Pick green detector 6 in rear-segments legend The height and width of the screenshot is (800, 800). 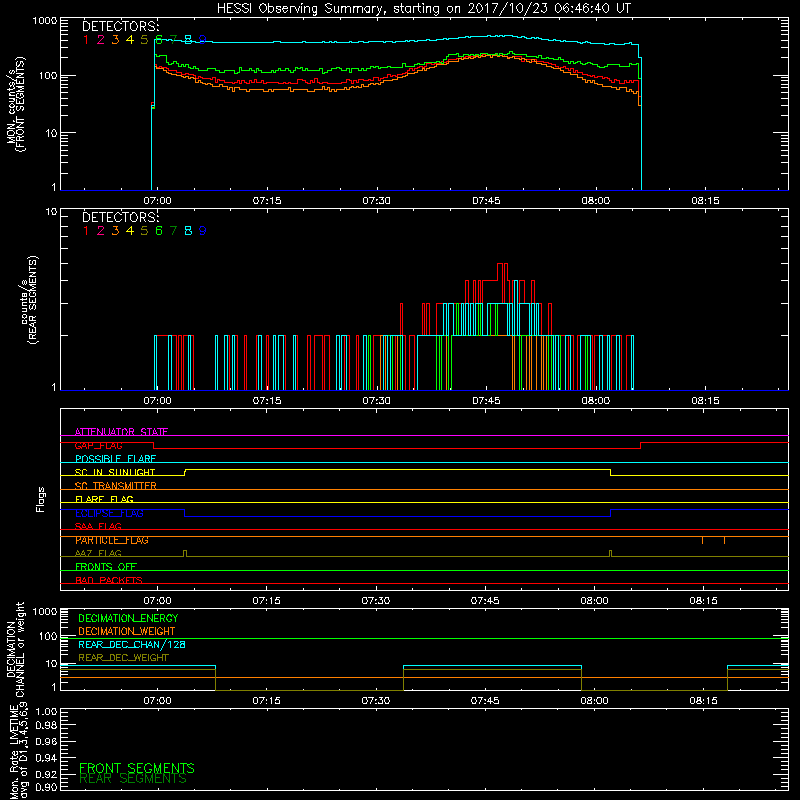pyautogui.click(x=159, y=231)
